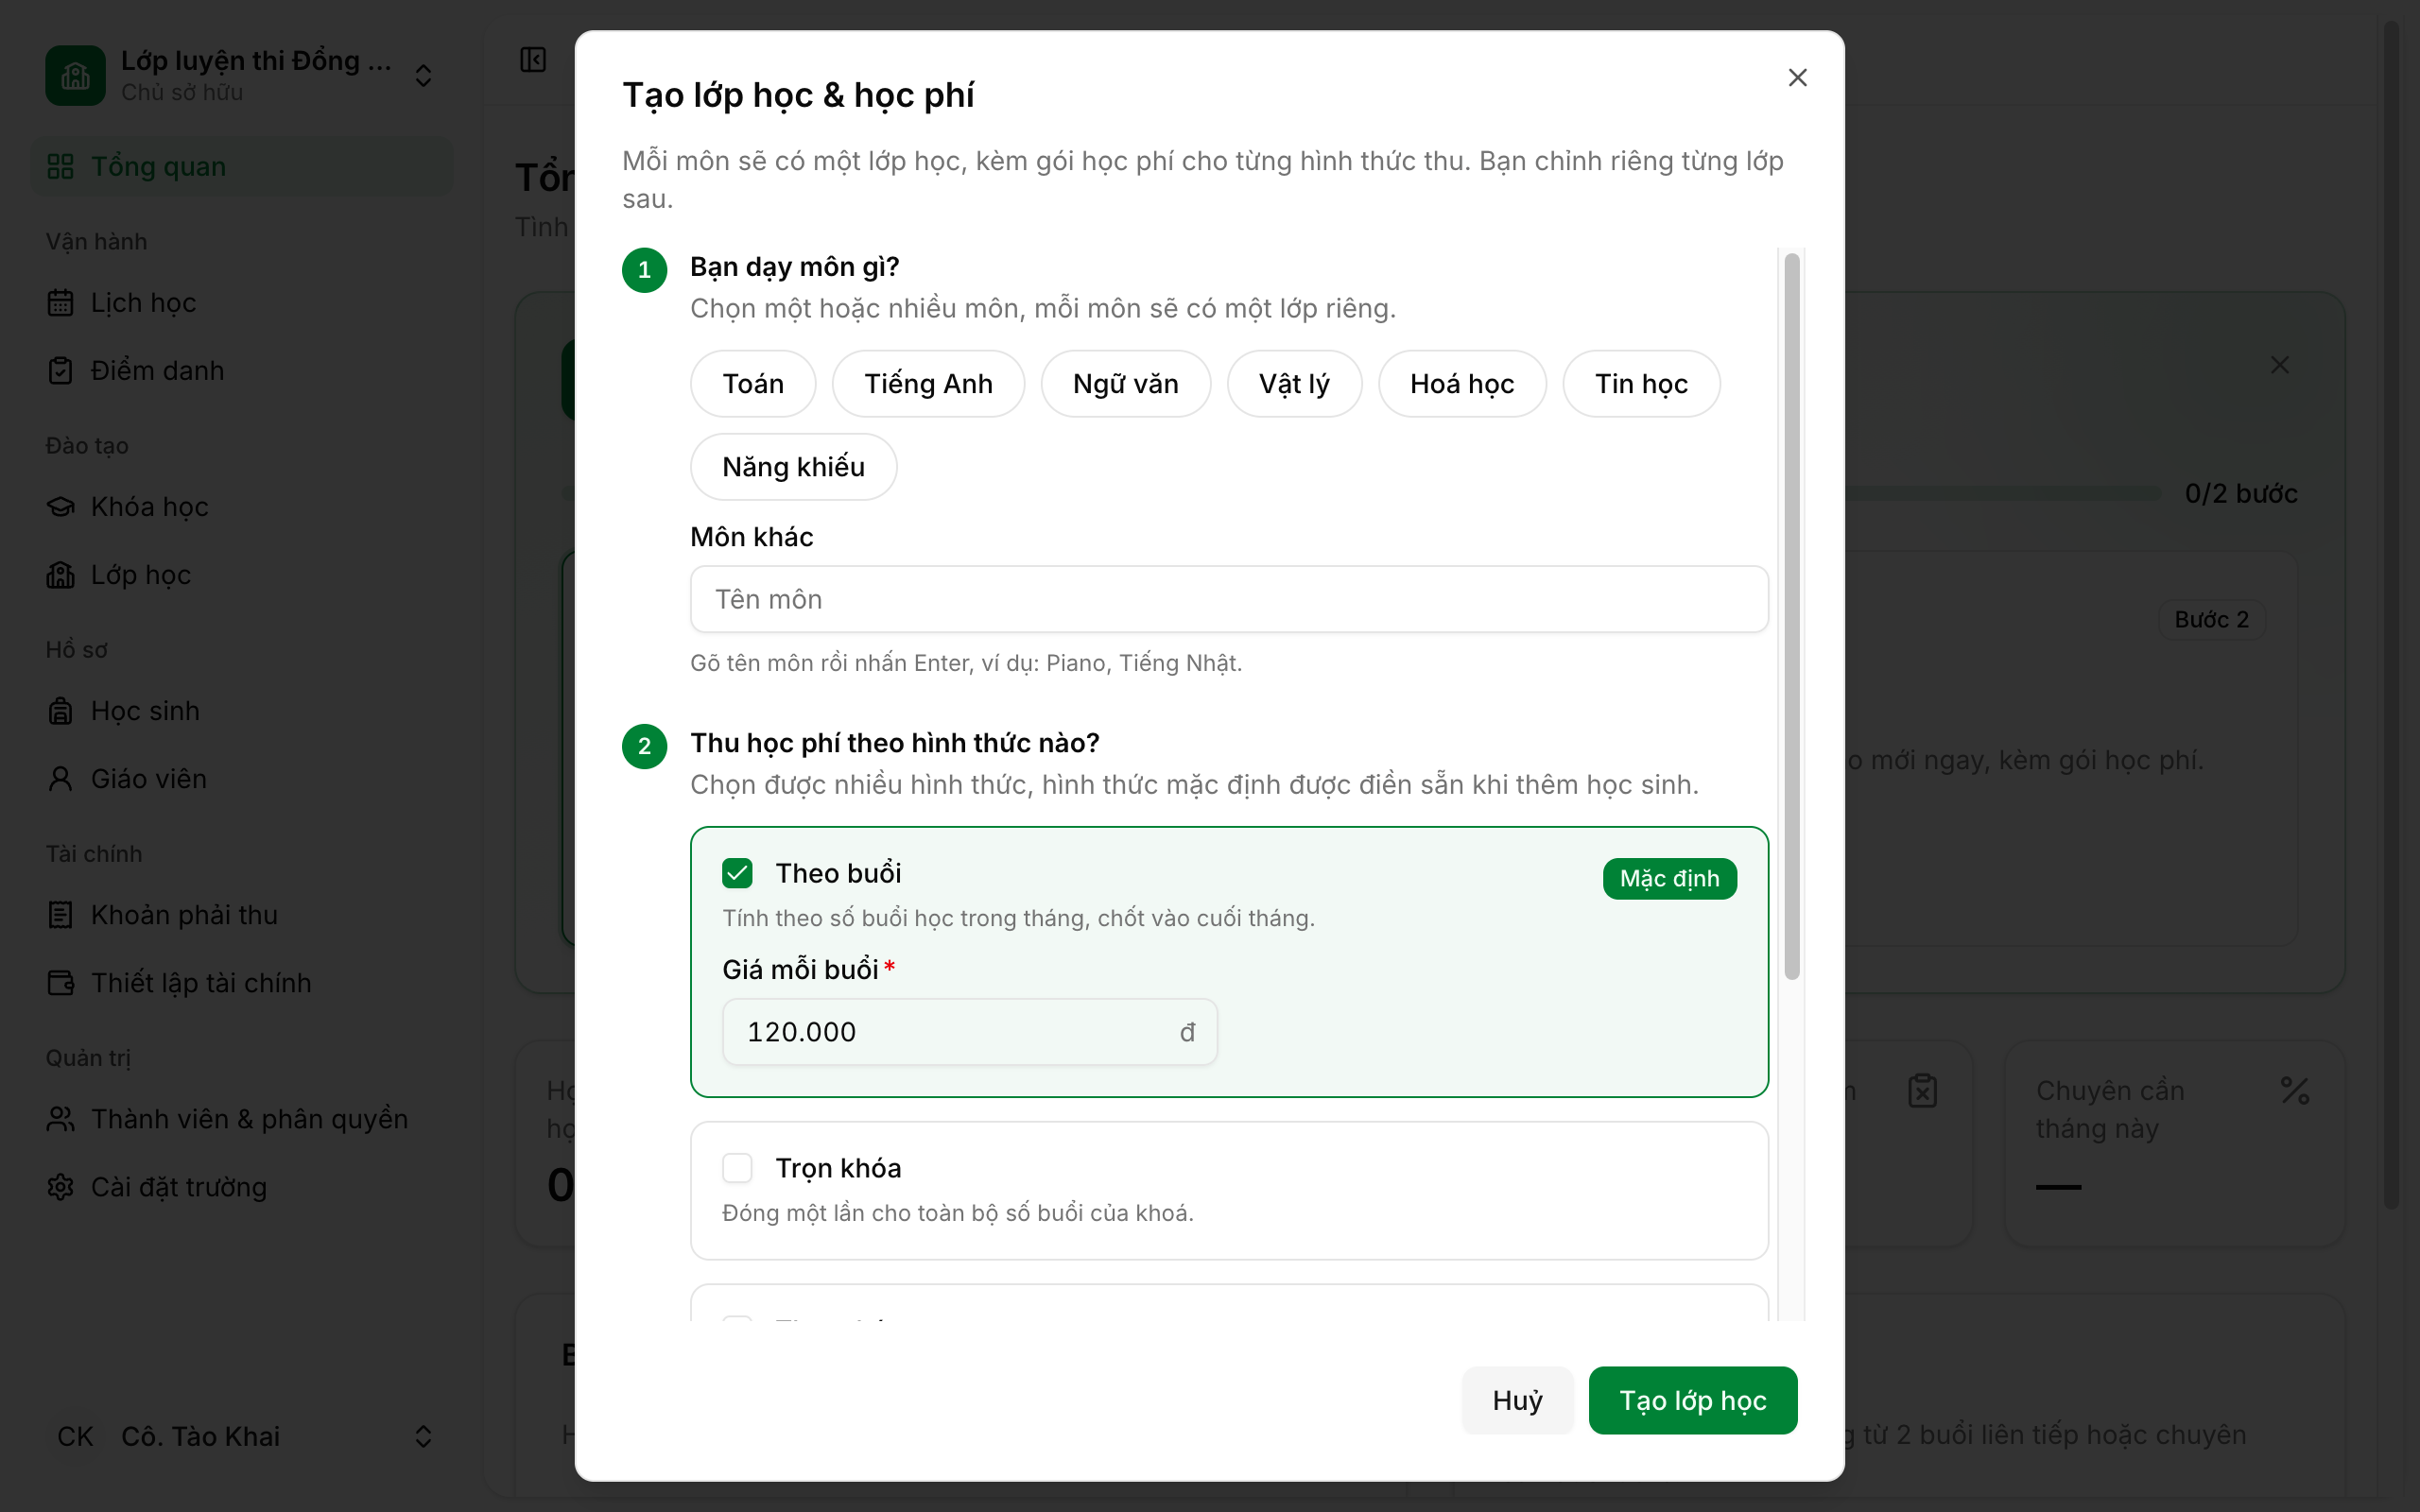Viewport: 2420px width, 1512px height.
Task: Select the Năng khiếu subject chip
Action: click(793, 467)
